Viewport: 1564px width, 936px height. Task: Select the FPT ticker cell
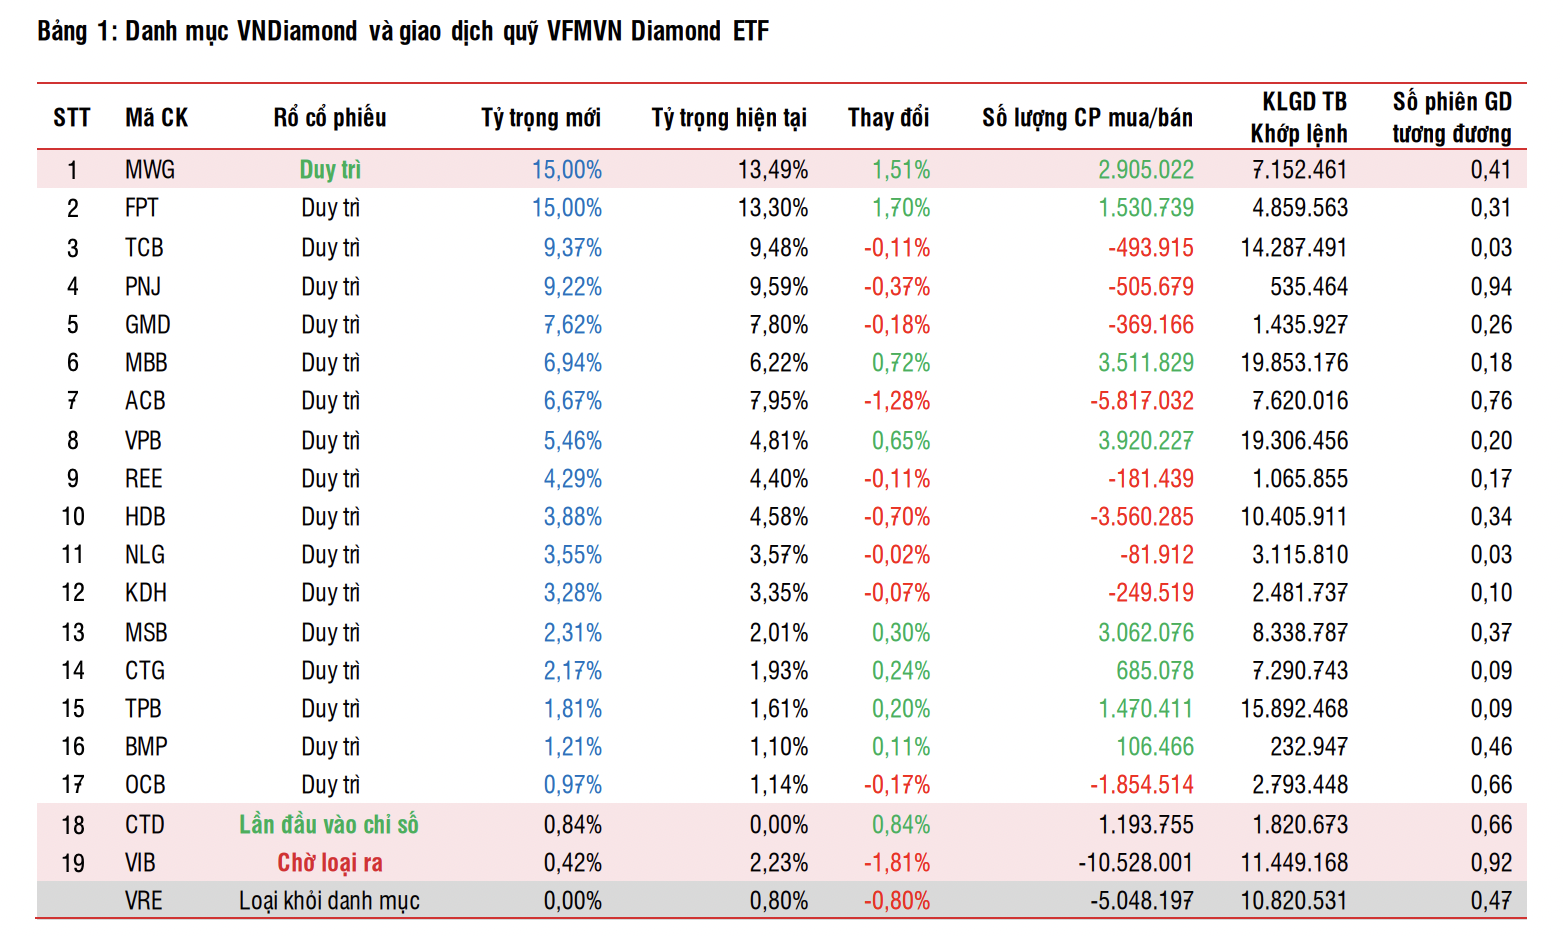tap(142, 208)
